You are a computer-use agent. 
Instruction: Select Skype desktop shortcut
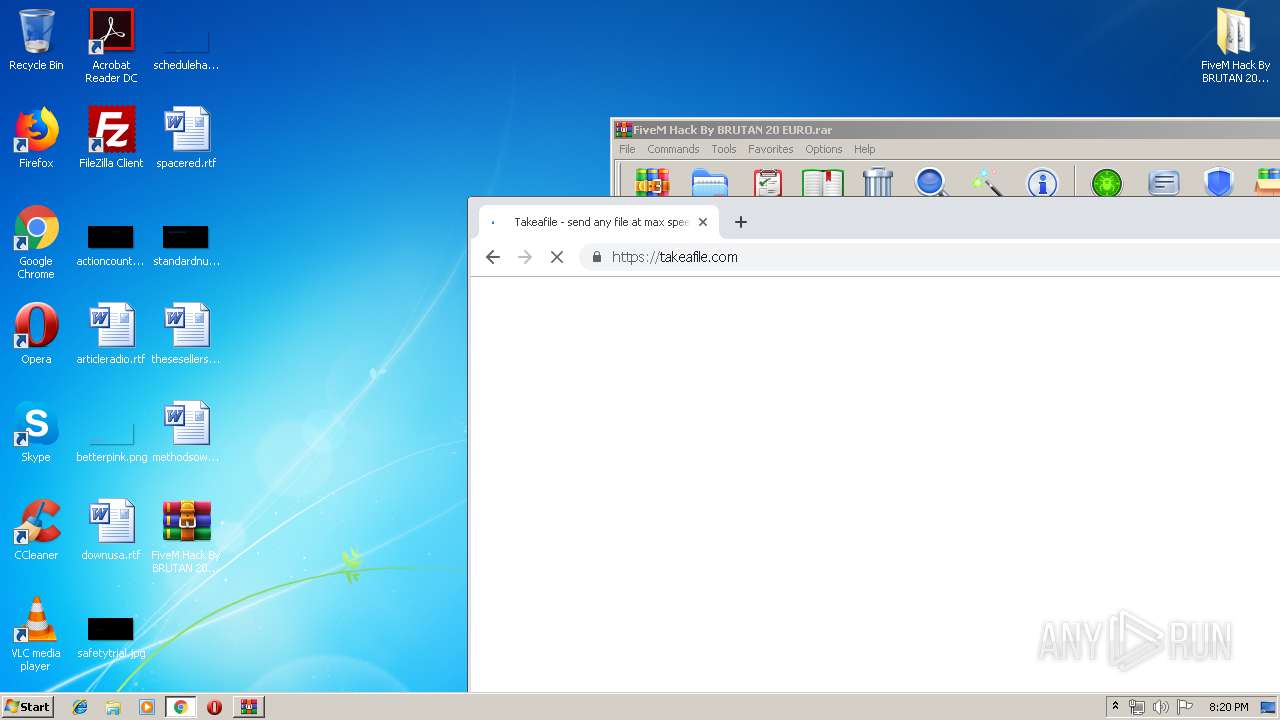[36, 432]
